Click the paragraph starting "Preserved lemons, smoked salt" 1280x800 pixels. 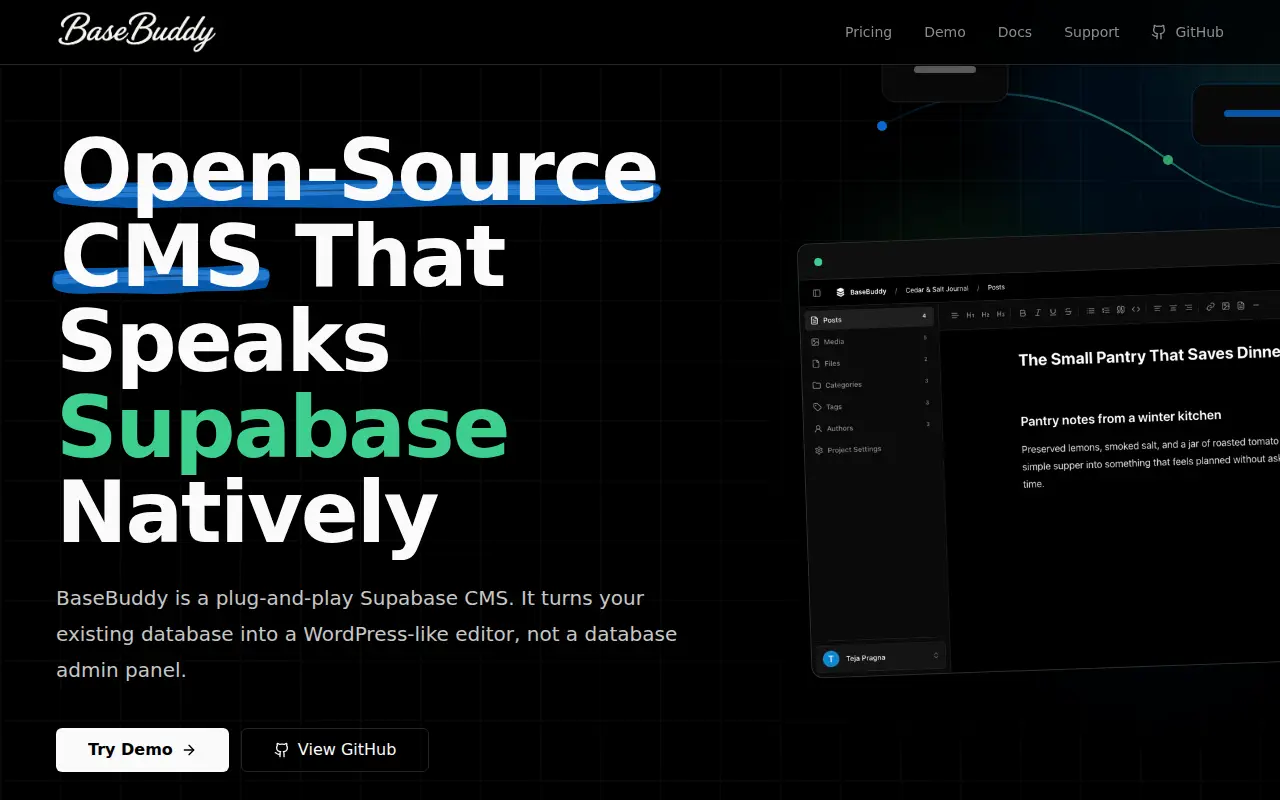pos(1151,462)
